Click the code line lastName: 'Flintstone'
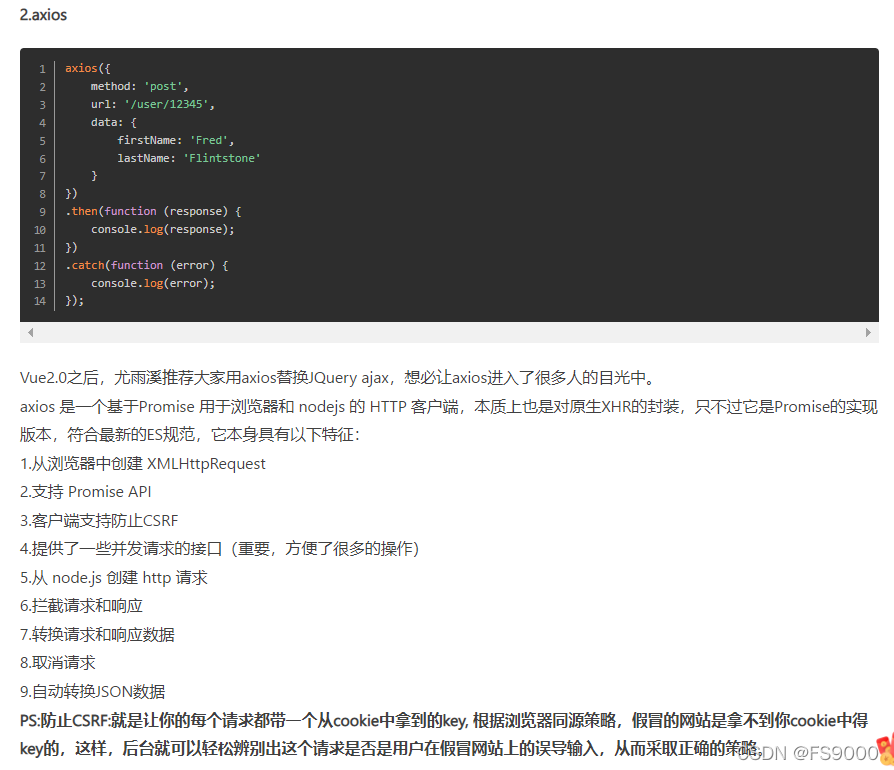894x770 pixels. [189, 158]
